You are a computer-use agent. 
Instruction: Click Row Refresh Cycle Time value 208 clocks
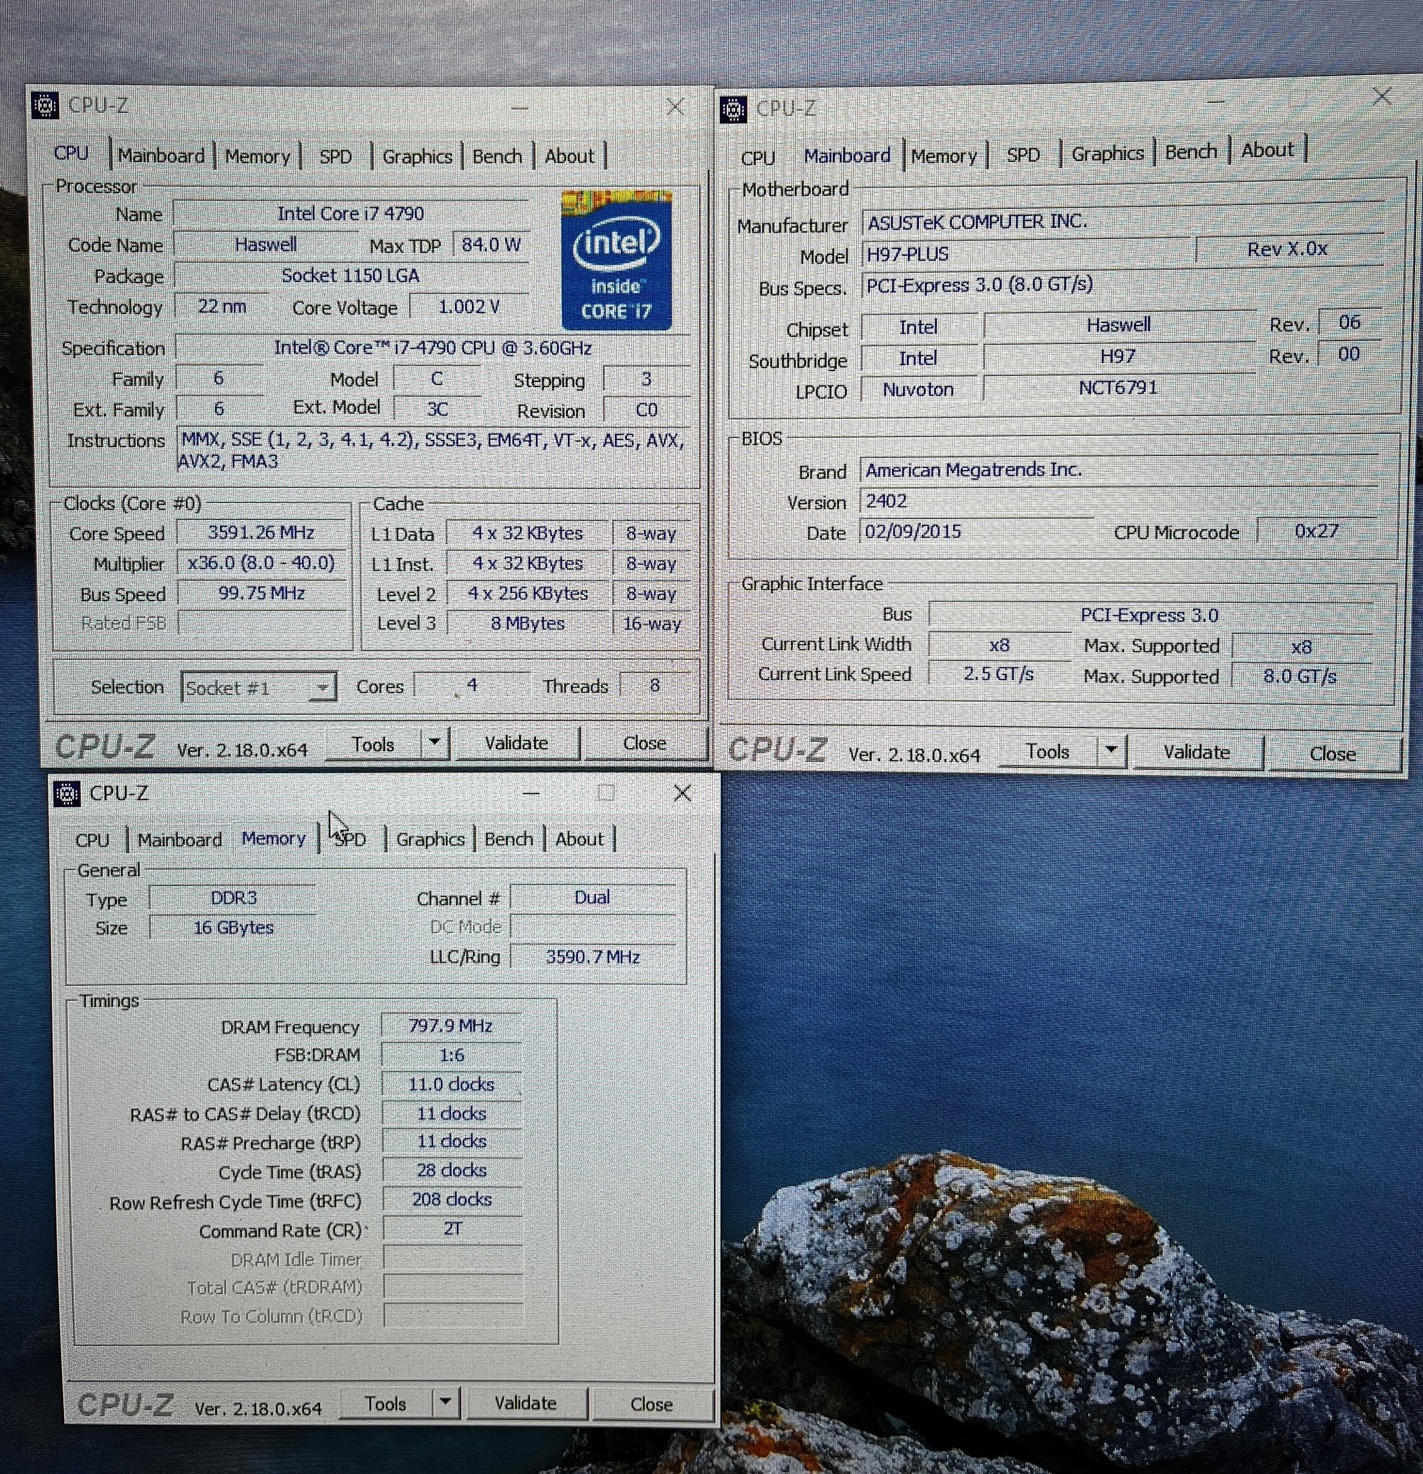(x=452, y=1199)
